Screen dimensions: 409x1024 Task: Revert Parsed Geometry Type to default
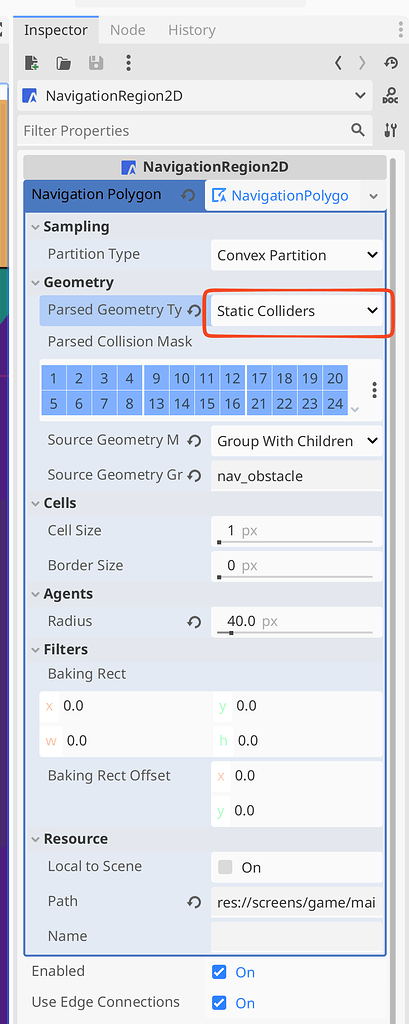(x=194, y=311)
